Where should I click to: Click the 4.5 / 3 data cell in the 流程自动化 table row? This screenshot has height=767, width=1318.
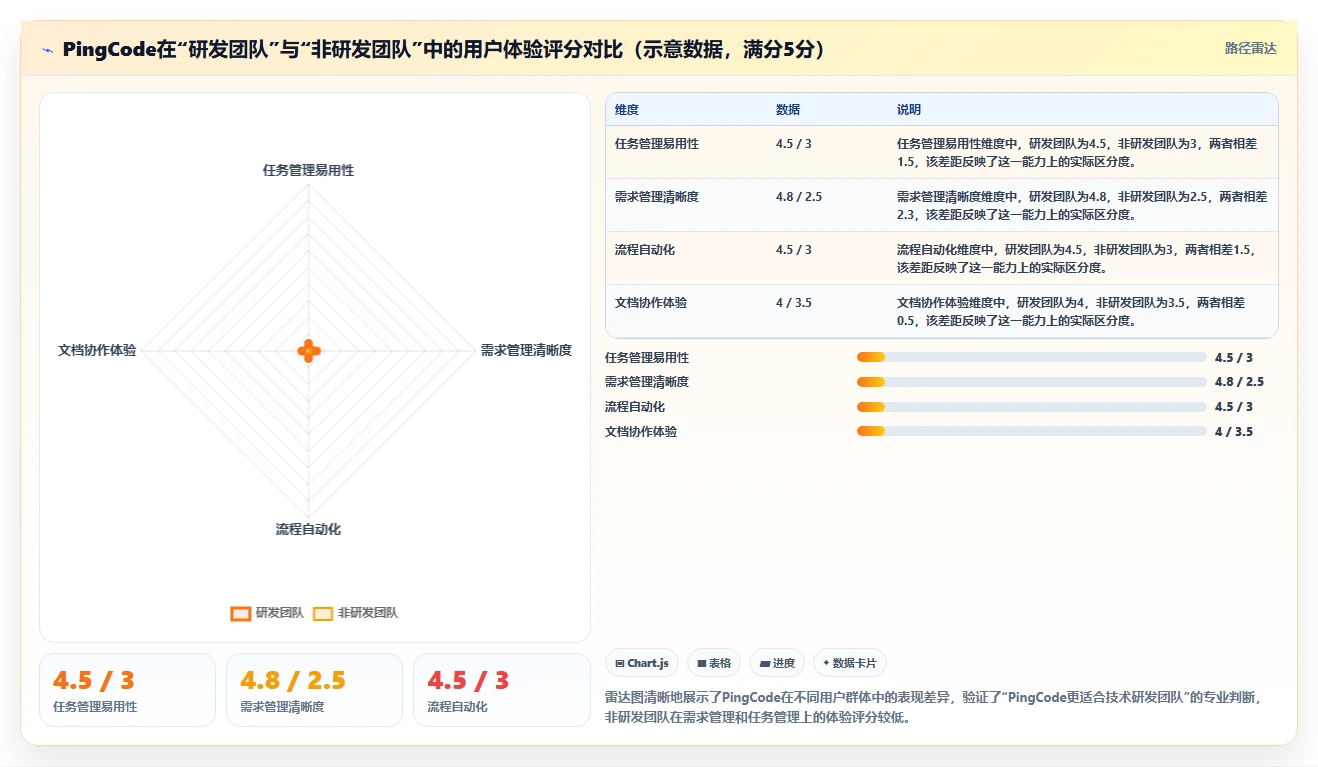(x=794, y=250)
